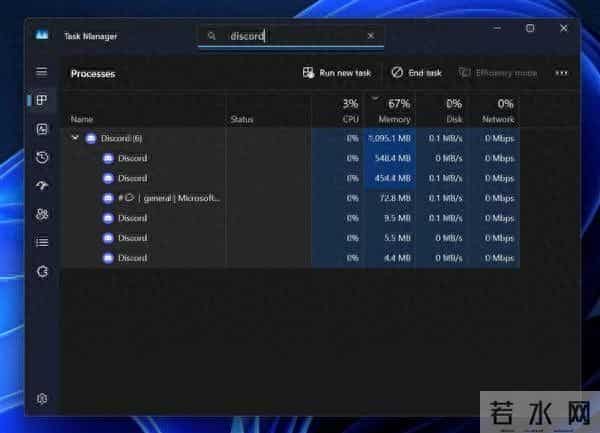Open the three-dot more options menu
The width and height of the screenshot is (600, 433).
point(561,73)
